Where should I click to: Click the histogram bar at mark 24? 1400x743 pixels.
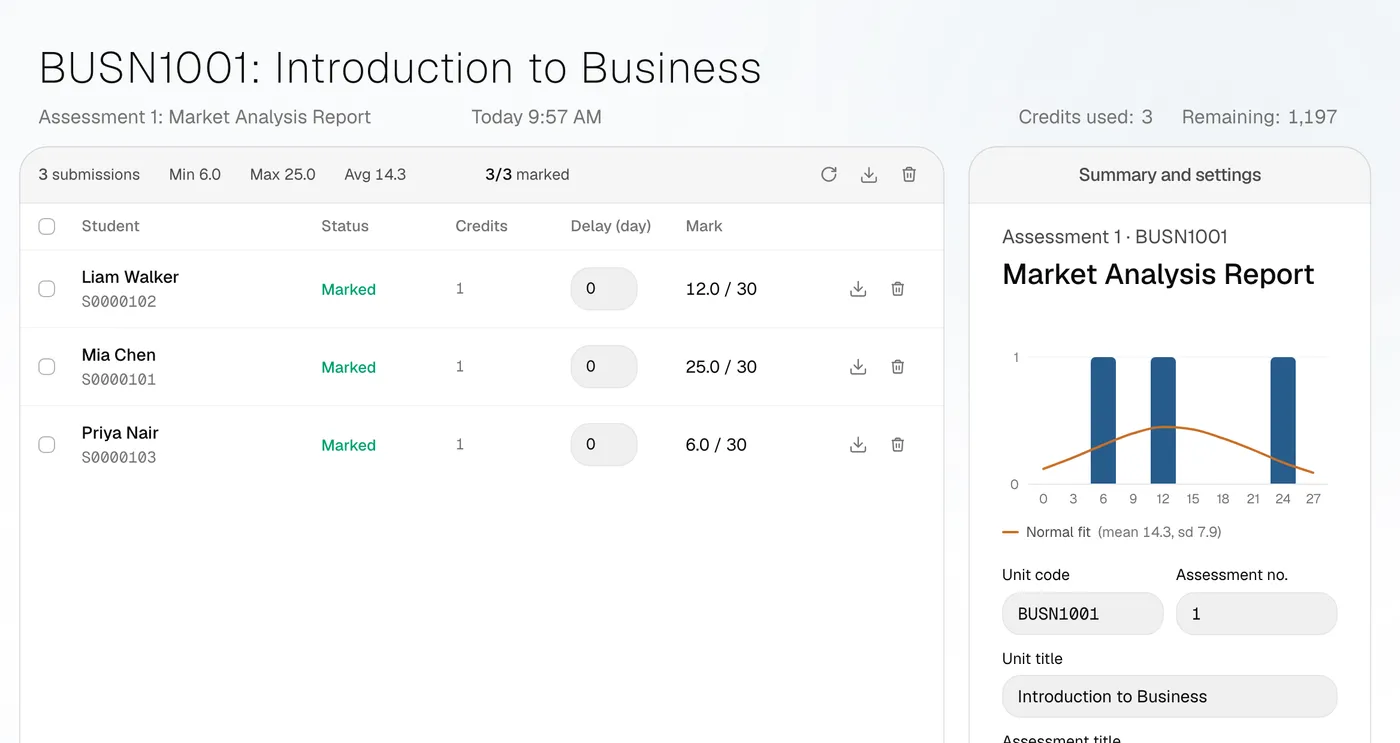[x=1283, y=420]
